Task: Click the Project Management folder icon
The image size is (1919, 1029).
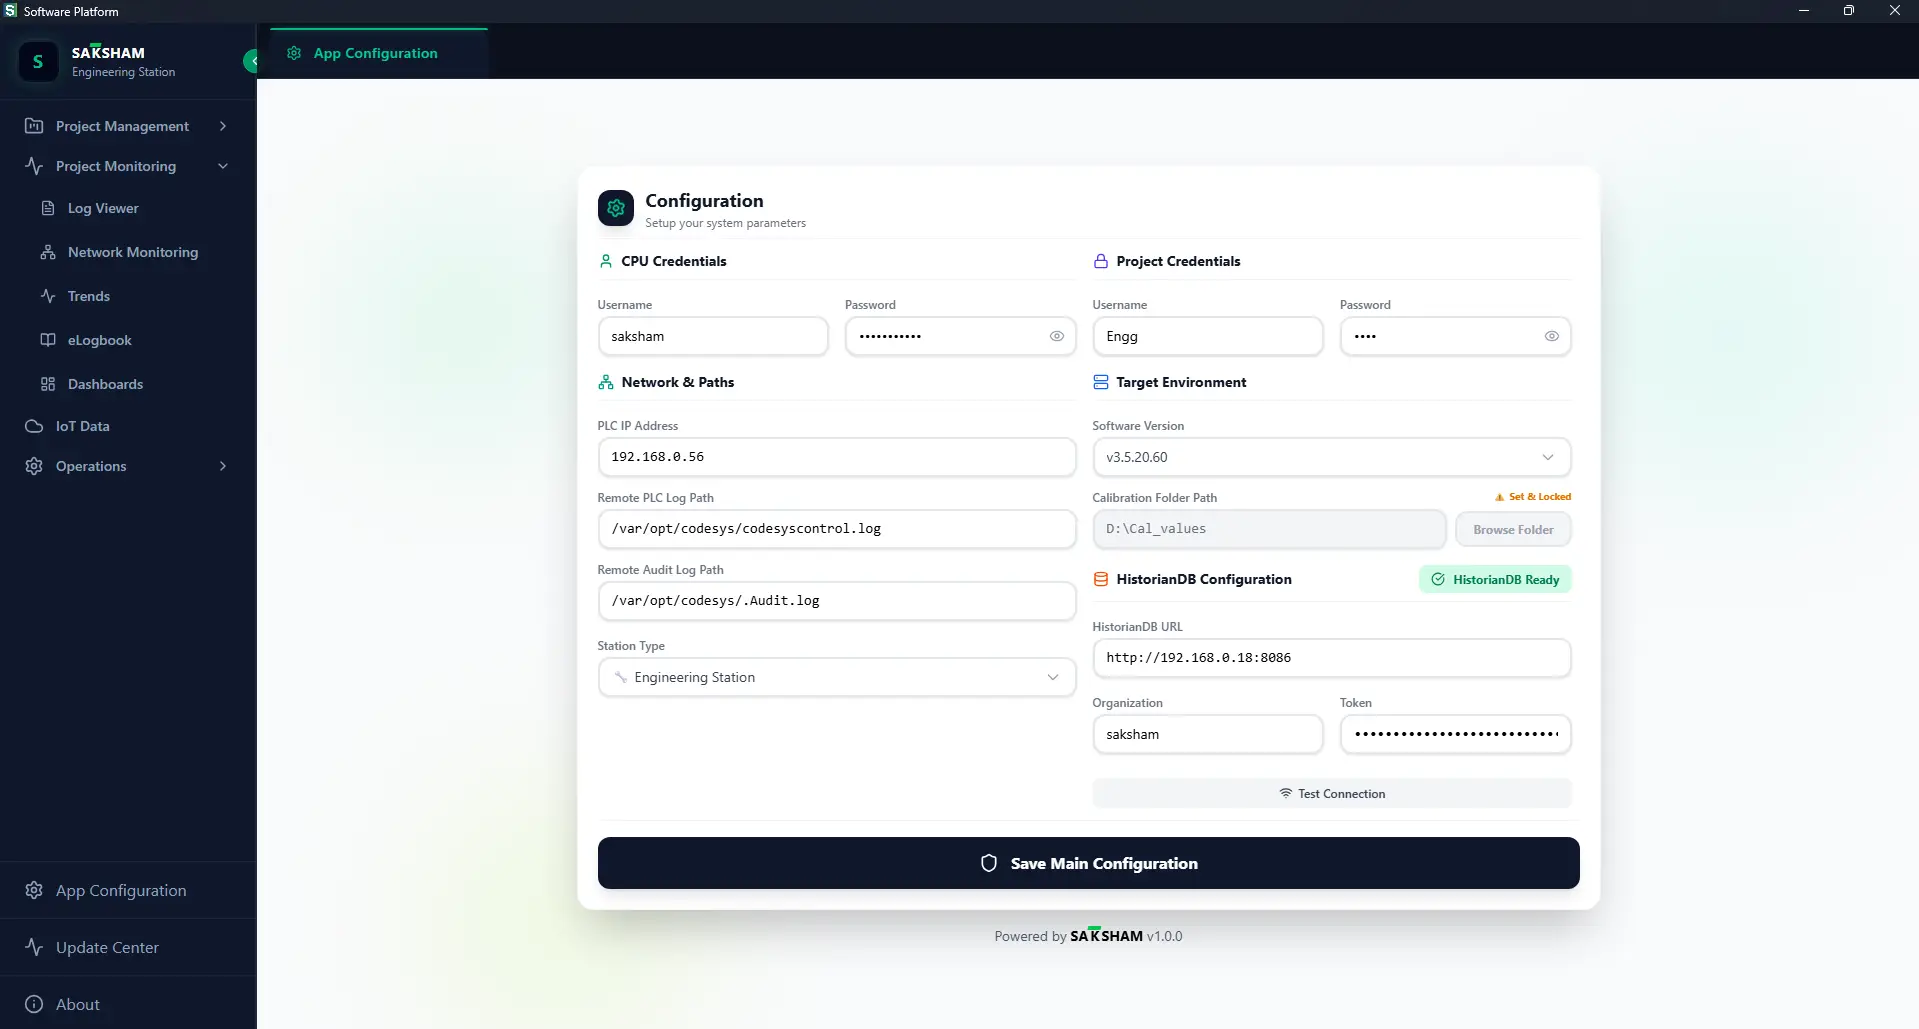Action: coord(34,126)
